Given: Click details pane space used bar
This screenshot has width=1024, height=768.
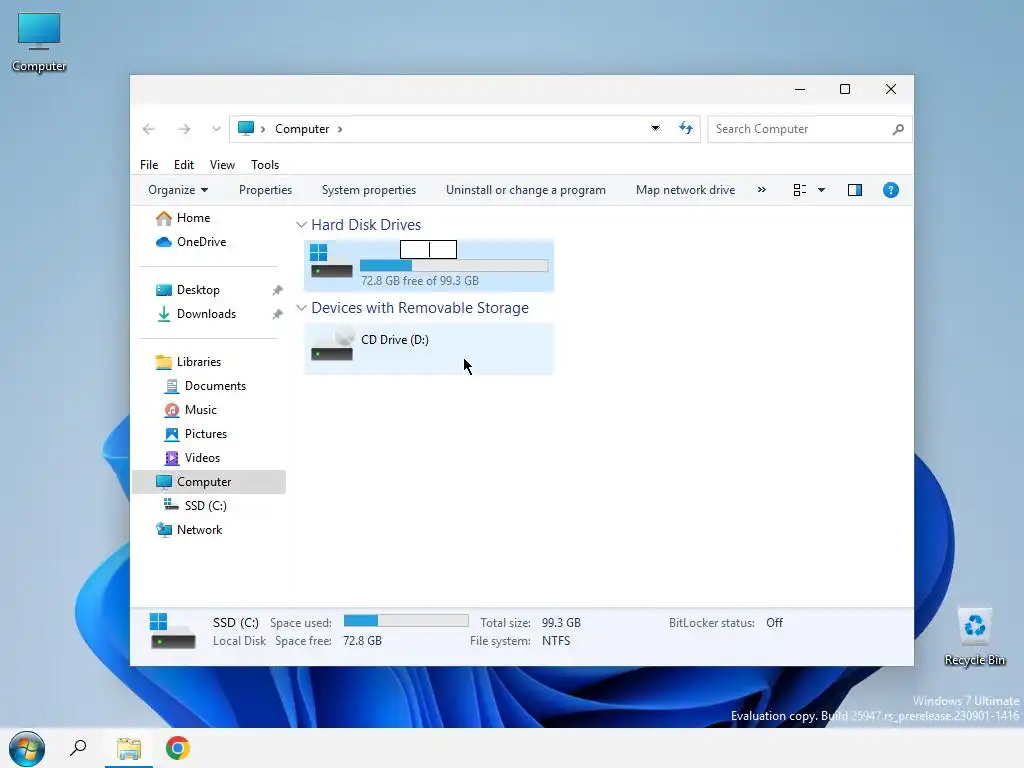Looking at the screenshot, I should coord(406,620).
